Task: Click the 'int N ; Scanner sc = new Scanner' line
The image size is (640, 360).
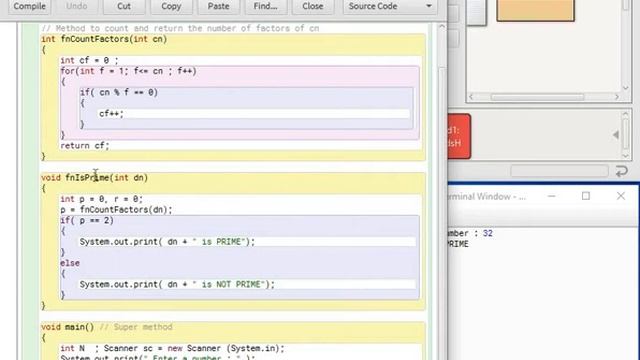Action: [x=172, y=348]
